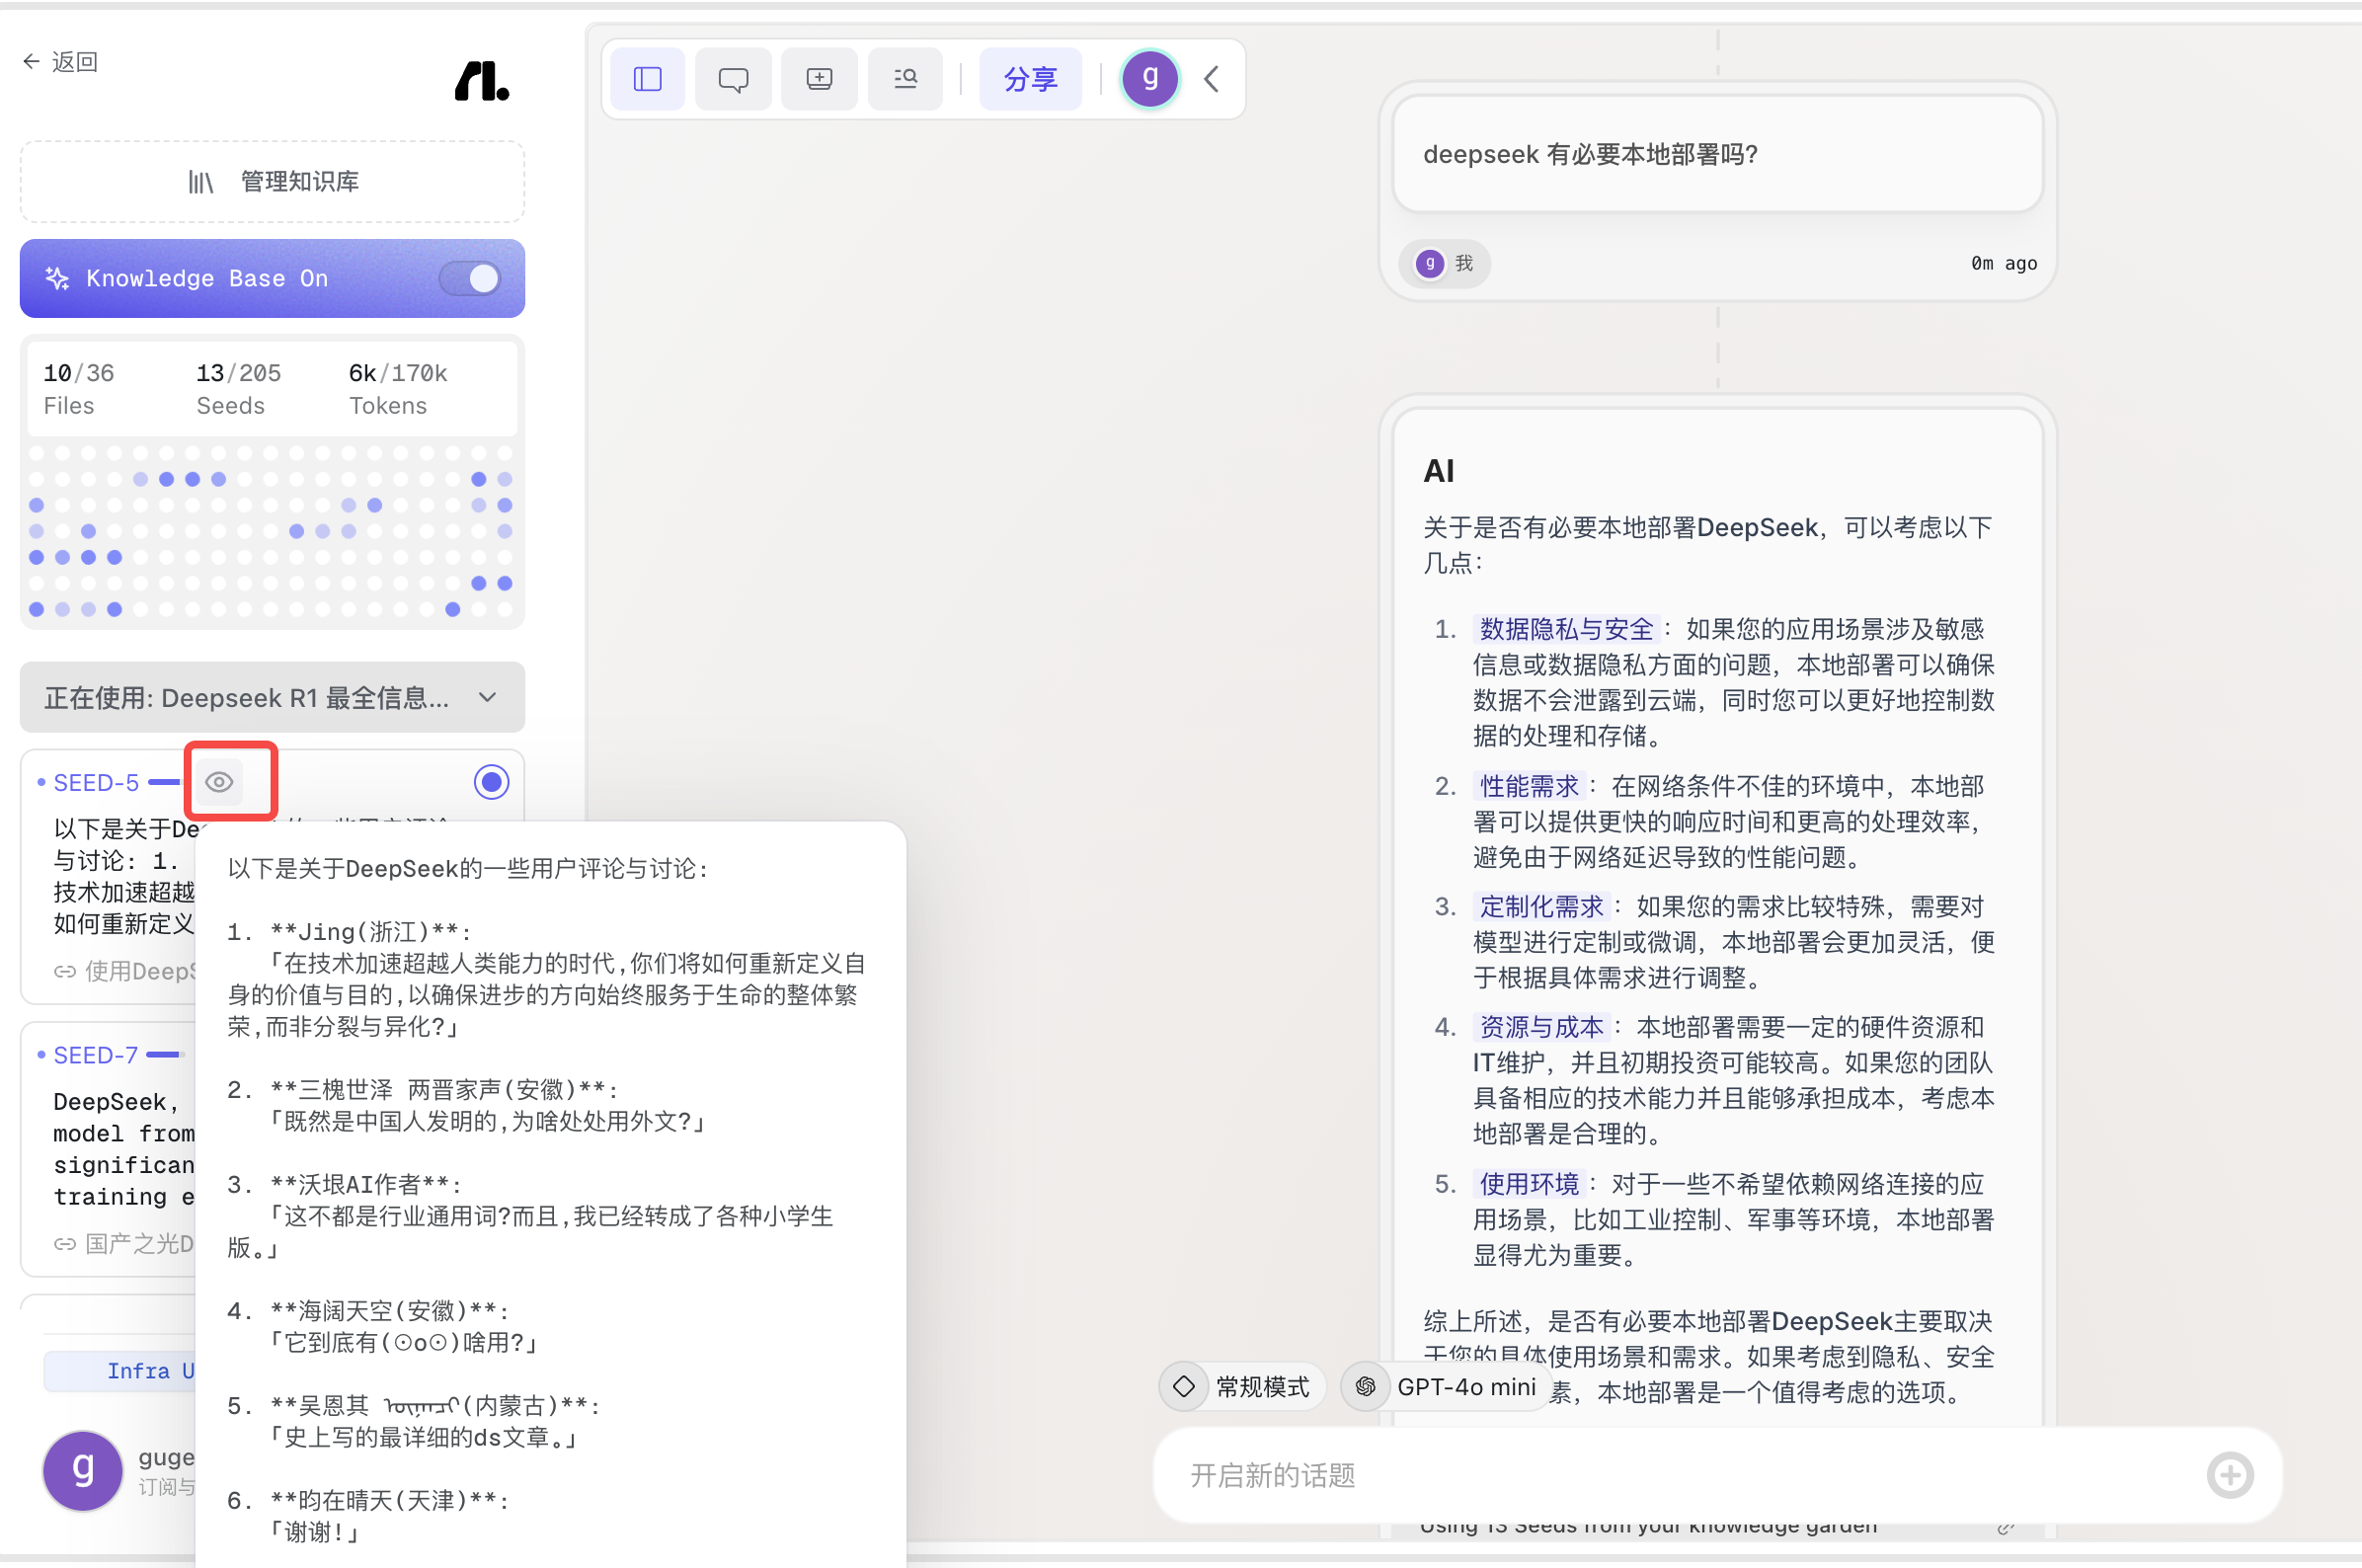2362x1568 pixels.
Task: Open 管理知识库 knowledge base manager
Action: 272,181
